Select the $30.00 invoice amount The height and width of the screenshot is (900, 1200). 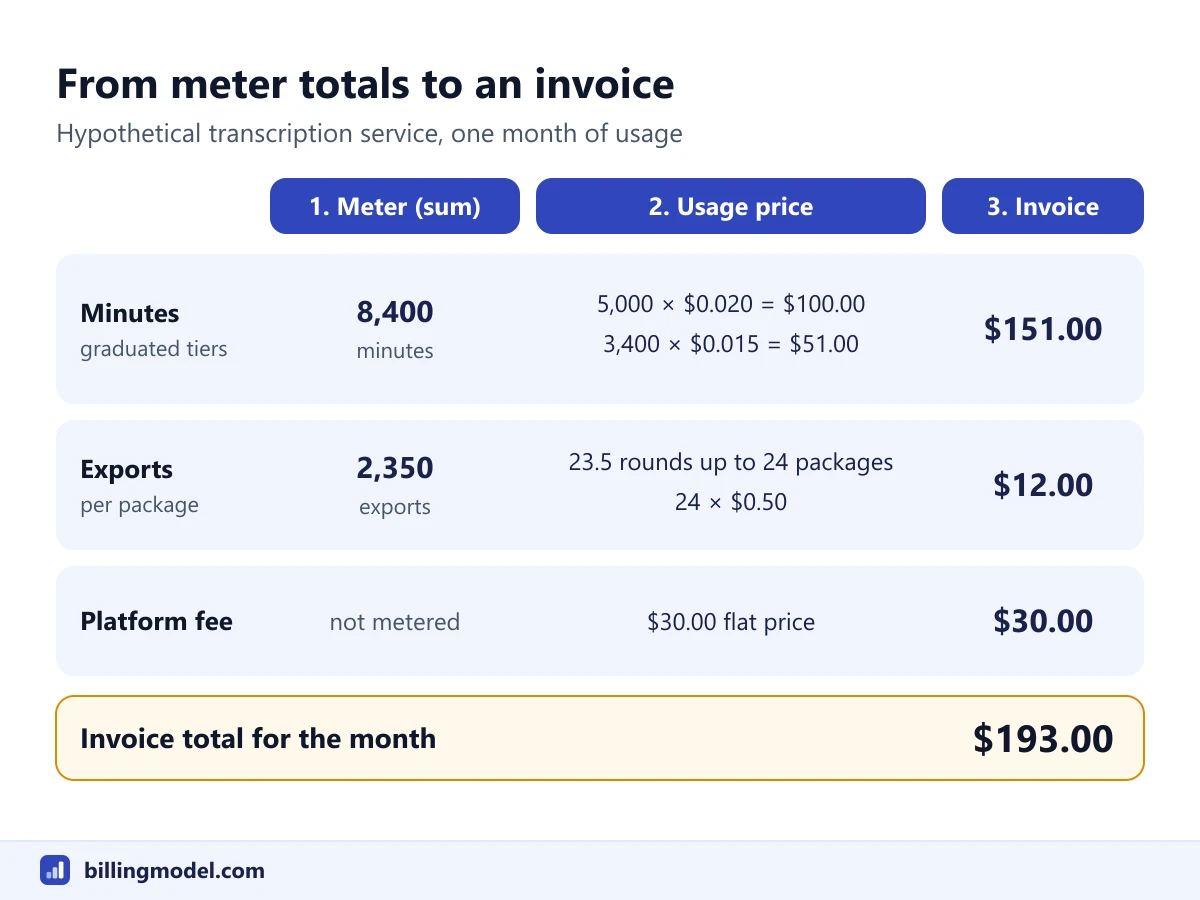(1043, 621)
